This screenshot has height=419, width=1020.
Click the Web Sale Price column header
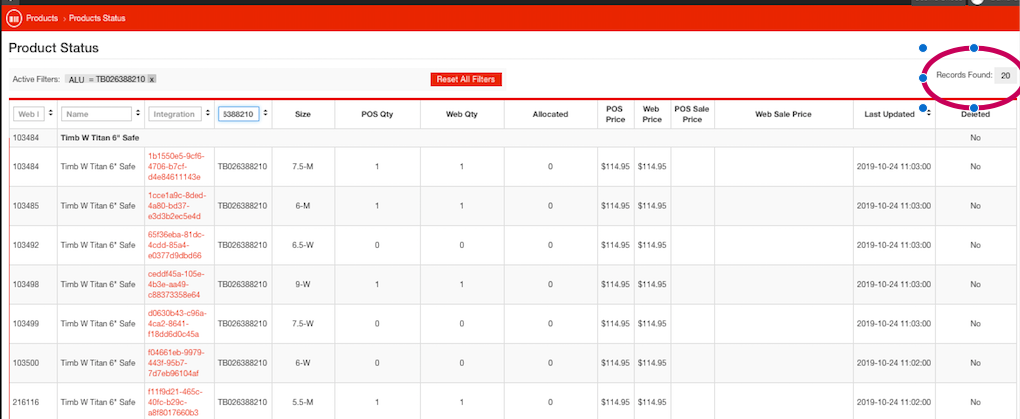pyautogui.click(x=783, y=115)
